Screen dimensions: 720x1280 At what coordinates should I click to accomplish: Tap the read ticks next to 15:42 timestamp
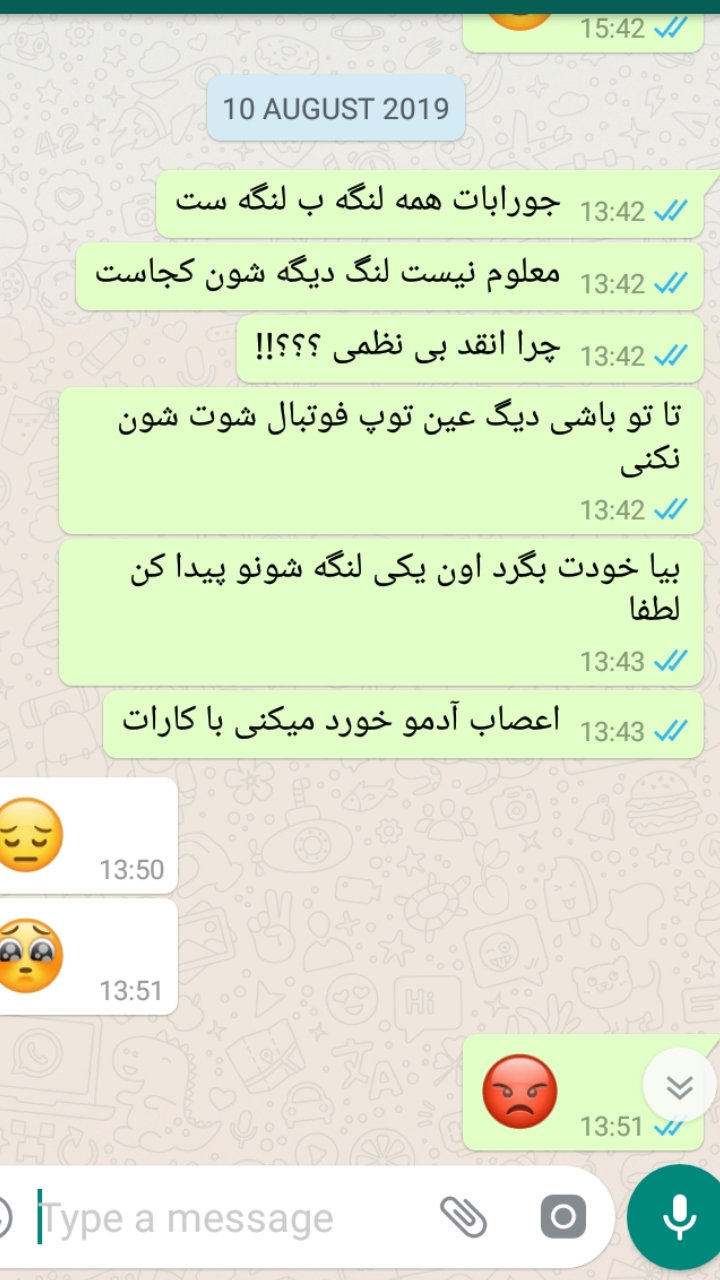point(670,28)
